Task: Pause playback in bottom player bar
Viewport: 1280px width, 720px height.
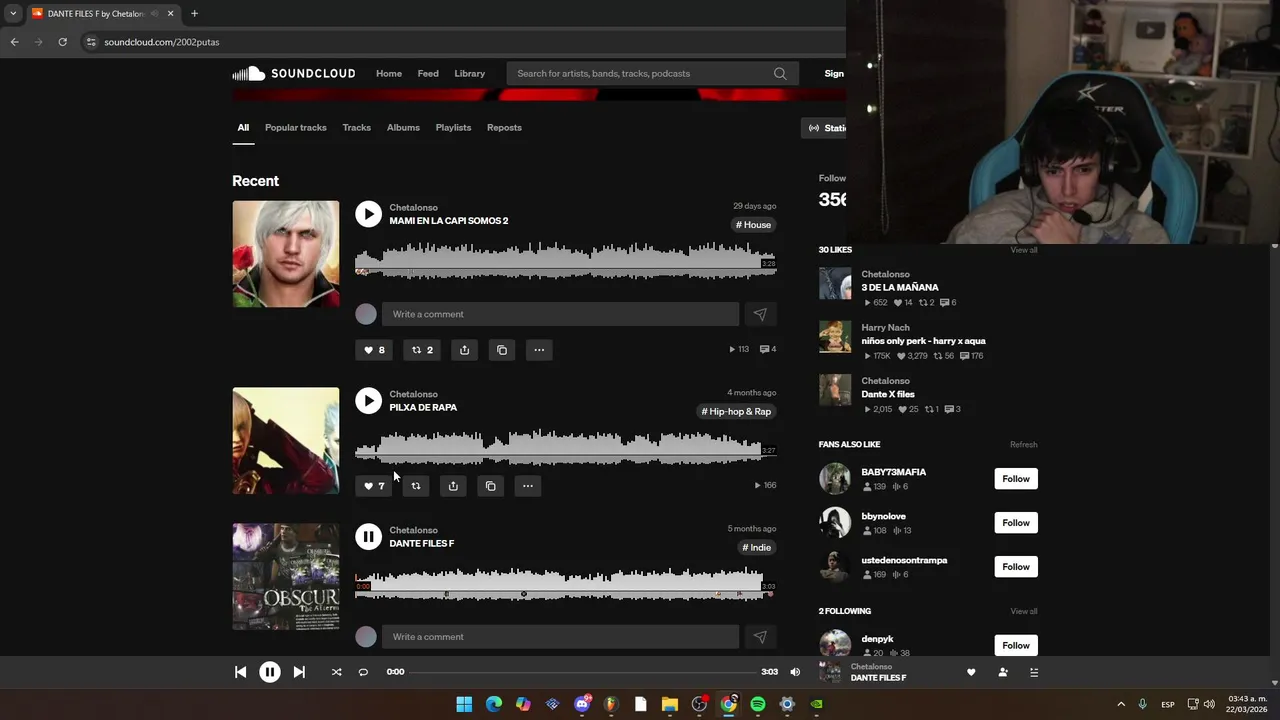Action: [x=270, y=673]
